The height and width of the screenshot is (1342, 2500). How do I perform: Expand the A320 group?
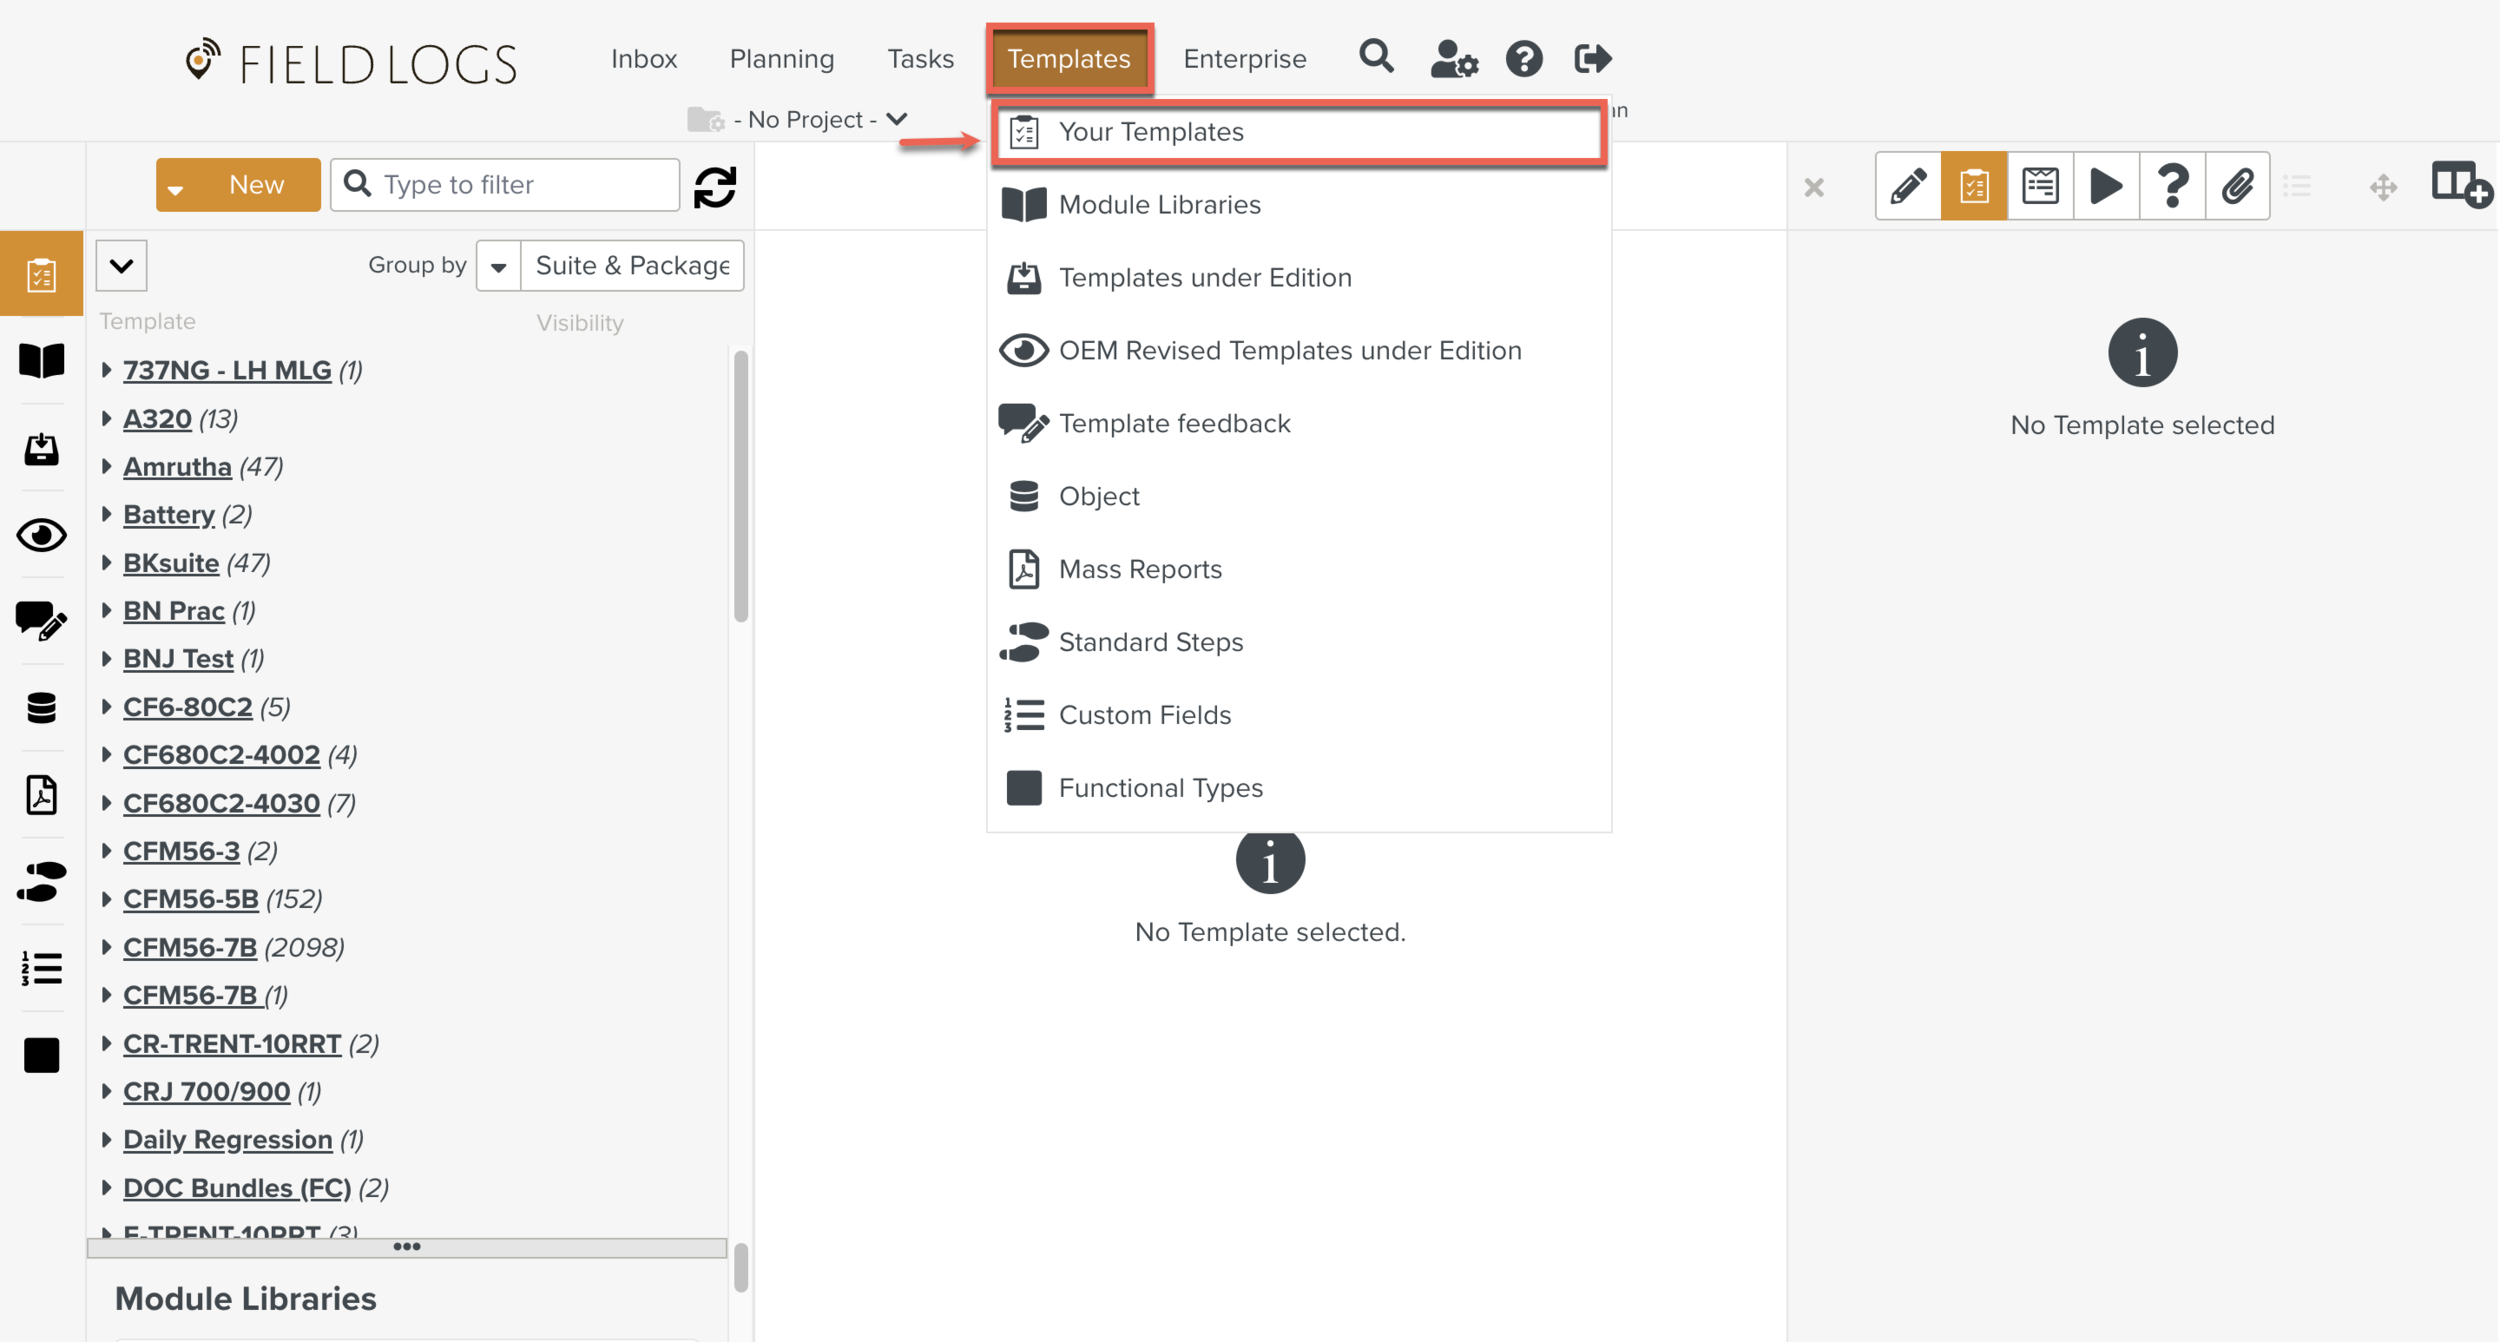coord(107,418)
